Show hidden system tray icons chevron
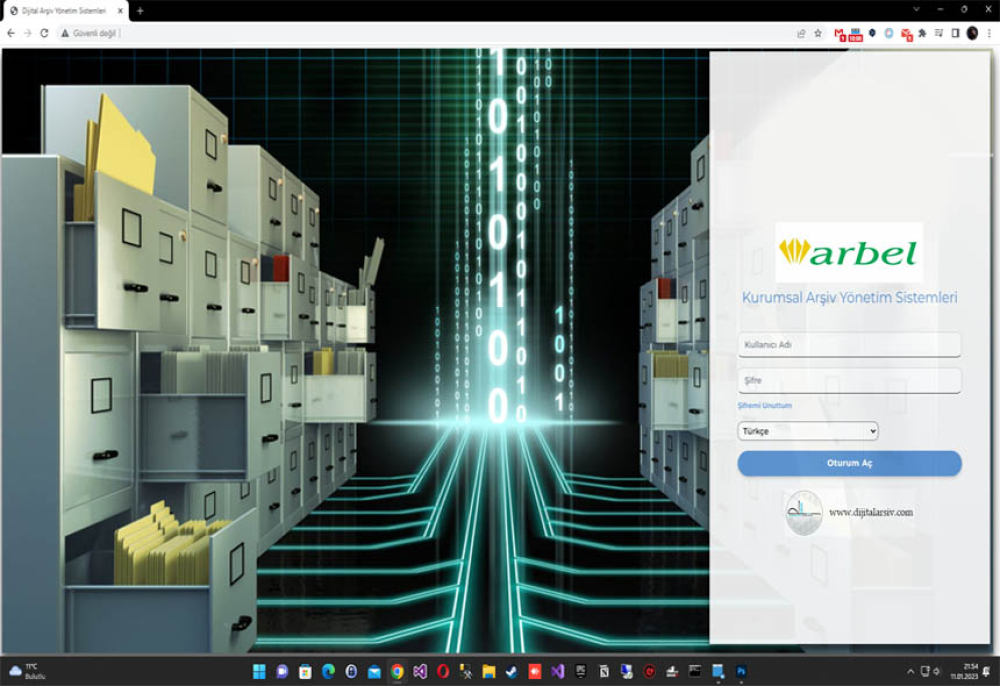The height and width of the screenshot is (686, 1000). click(910, 671)
